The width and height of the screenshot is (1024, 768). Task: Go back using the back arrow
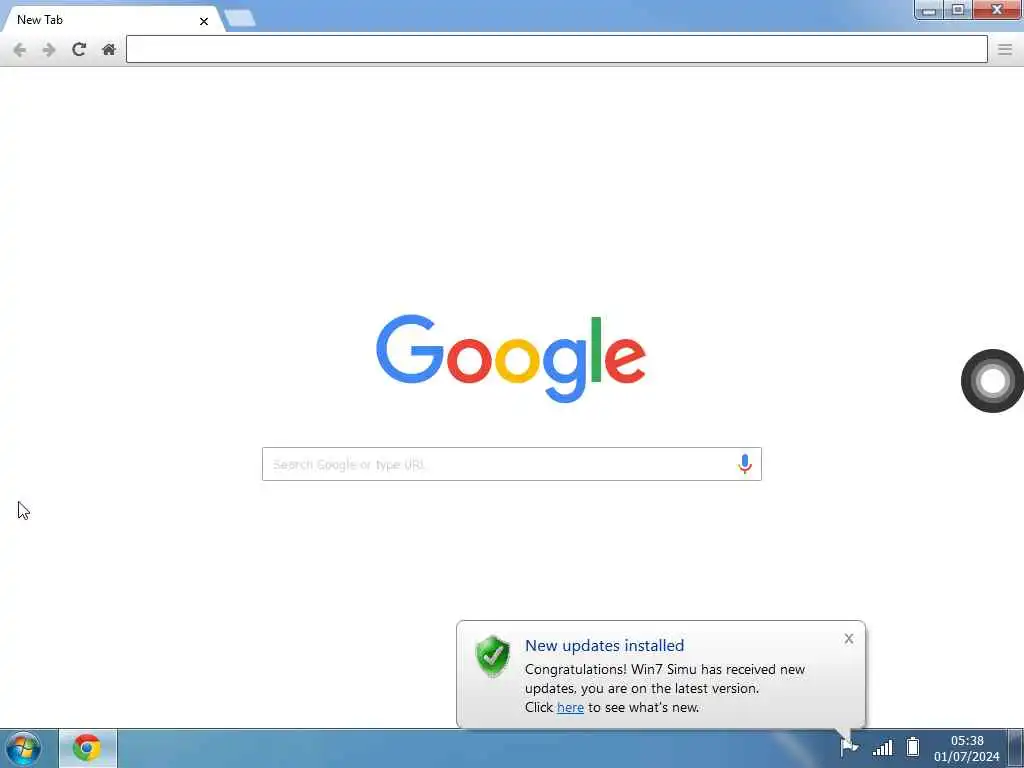(x=20, y=50)
